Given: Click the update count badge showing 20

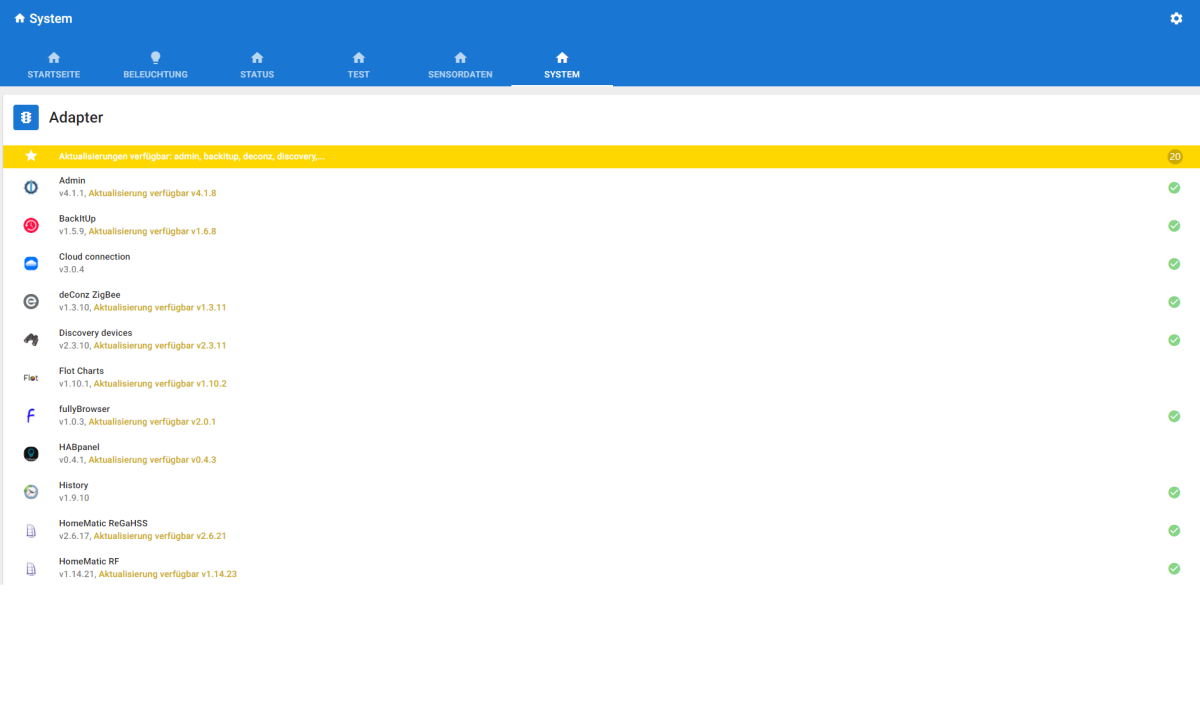Looking at the screenshot, I should [x=1174, y=157].
